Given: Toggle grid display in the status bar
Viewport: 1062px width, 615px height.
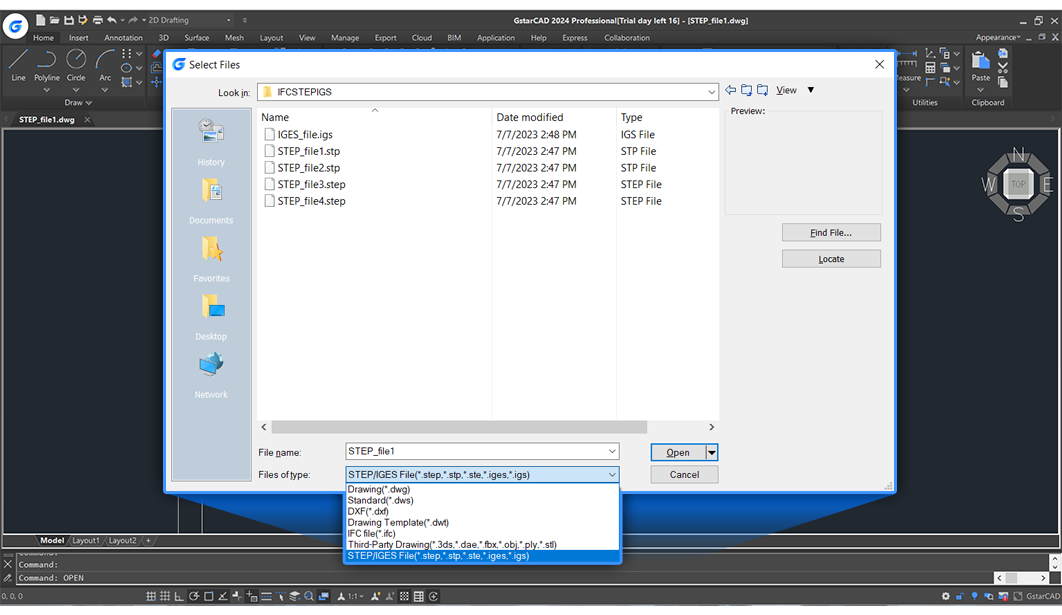Looking at the screenshot, I should (165, 595).
